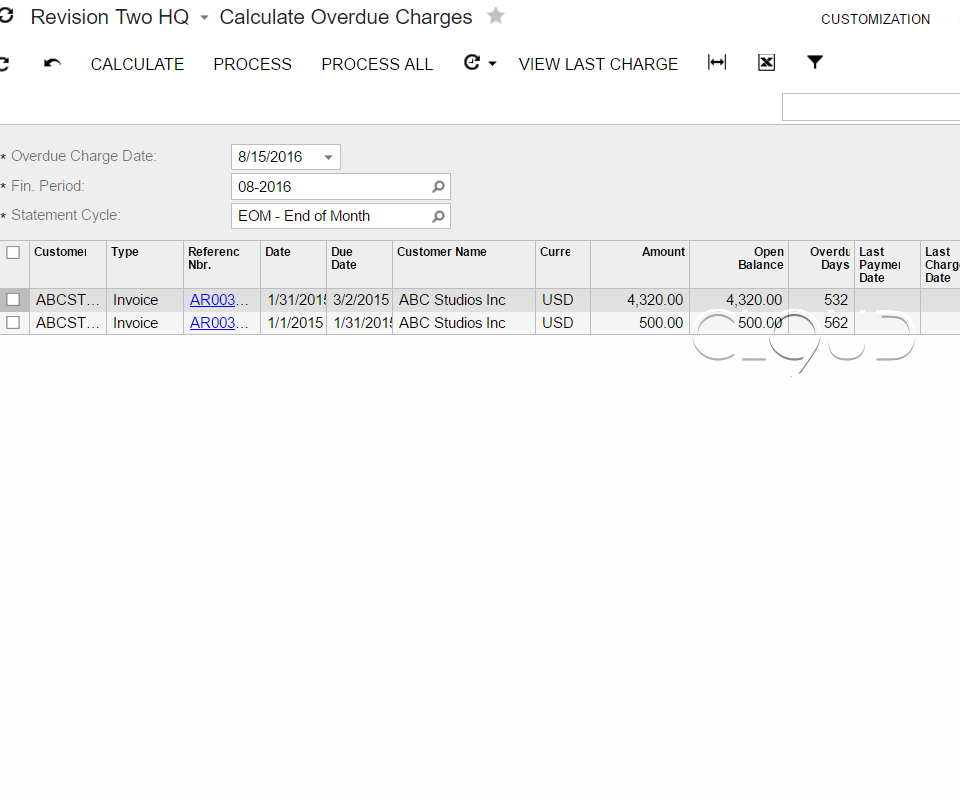
Task: Expand the Overdue Charge Date dropdown
Action: coord(328,157)
